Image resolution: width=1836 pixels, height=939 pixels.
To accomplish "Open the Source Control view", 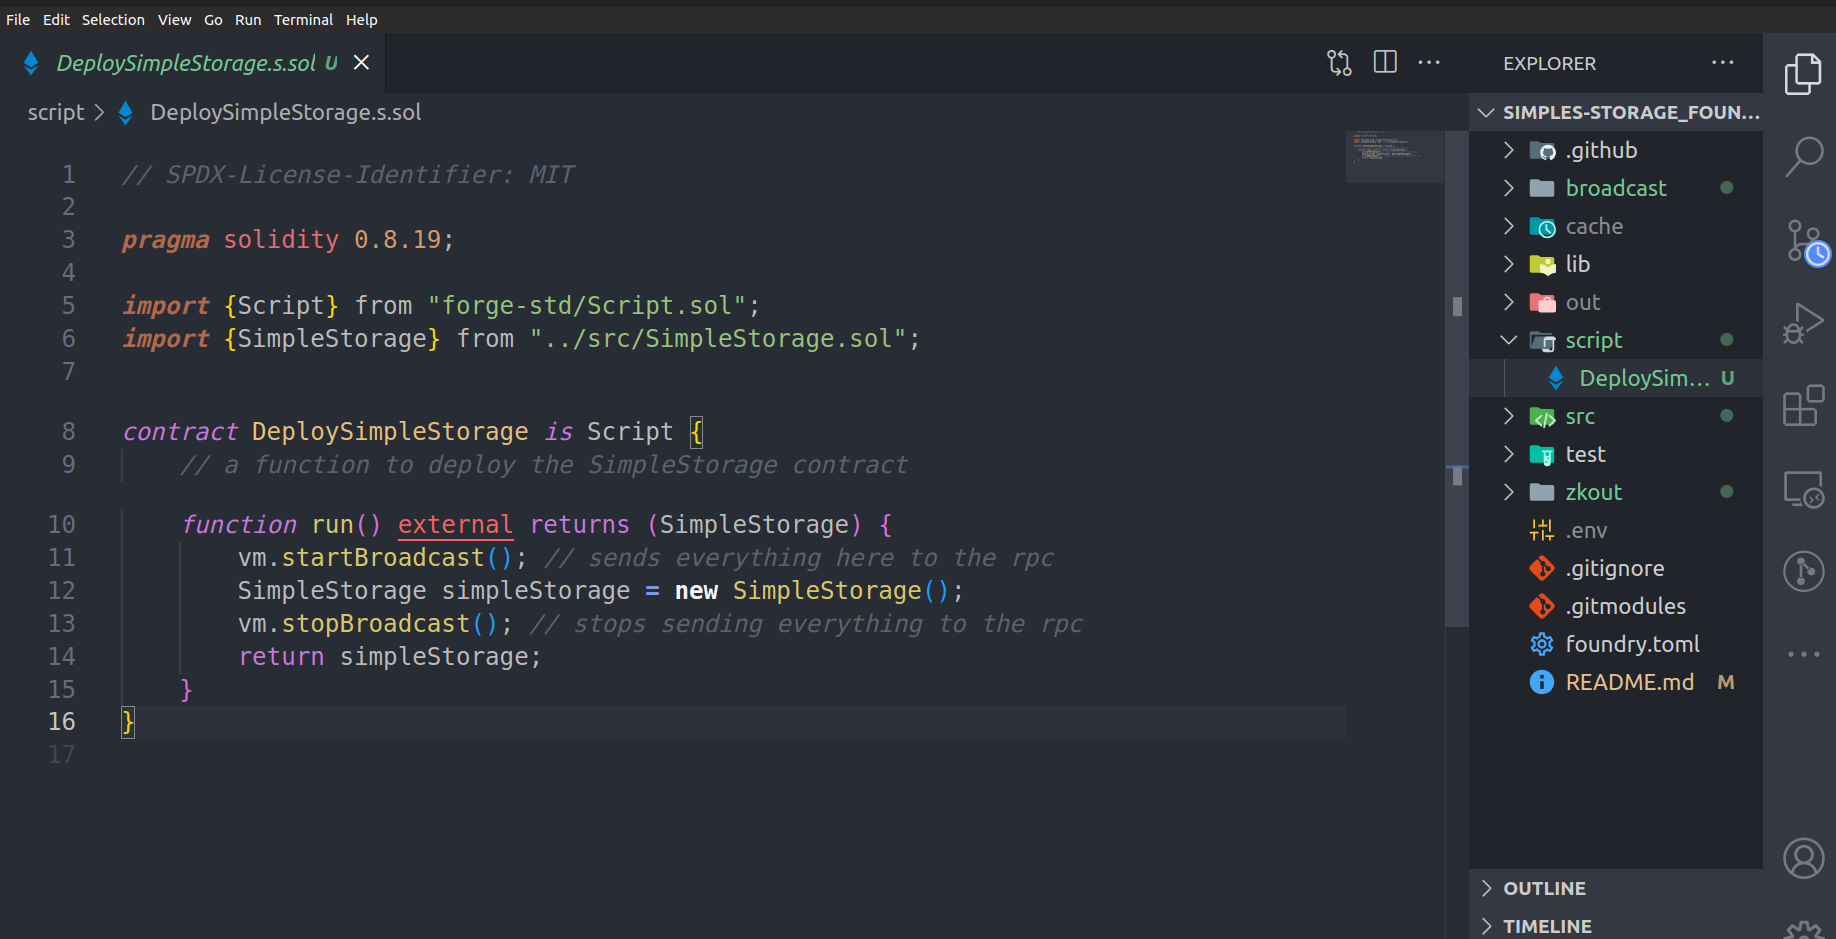I will [1806, 243].
